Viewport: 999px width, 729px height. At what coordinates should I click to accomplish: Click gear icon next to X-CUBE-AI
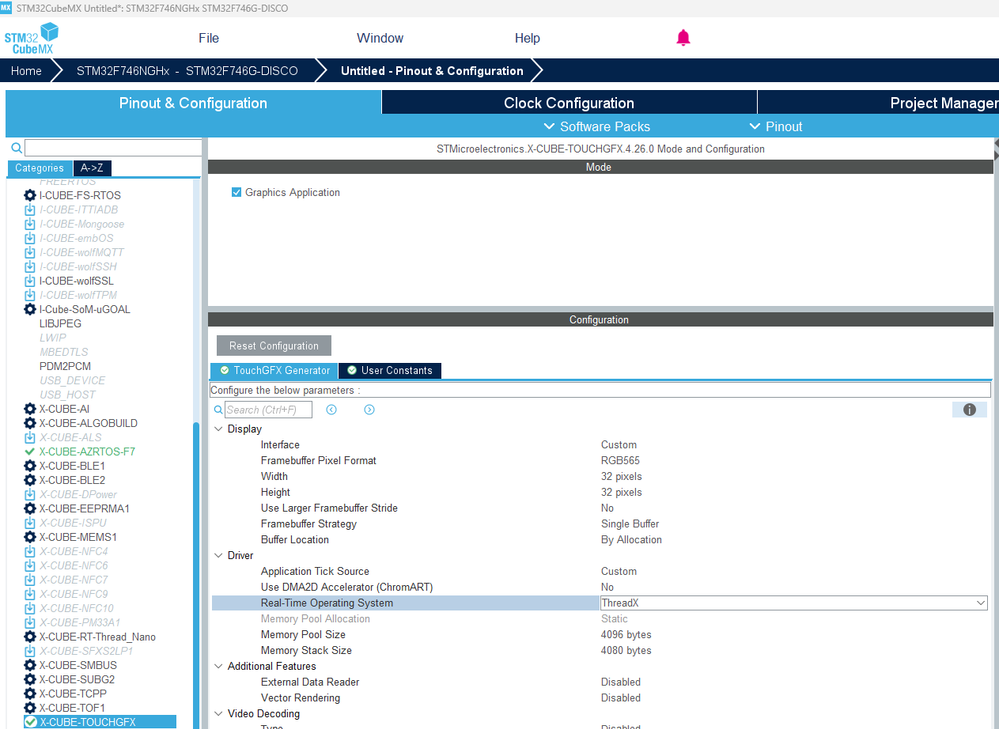[30, 408]
